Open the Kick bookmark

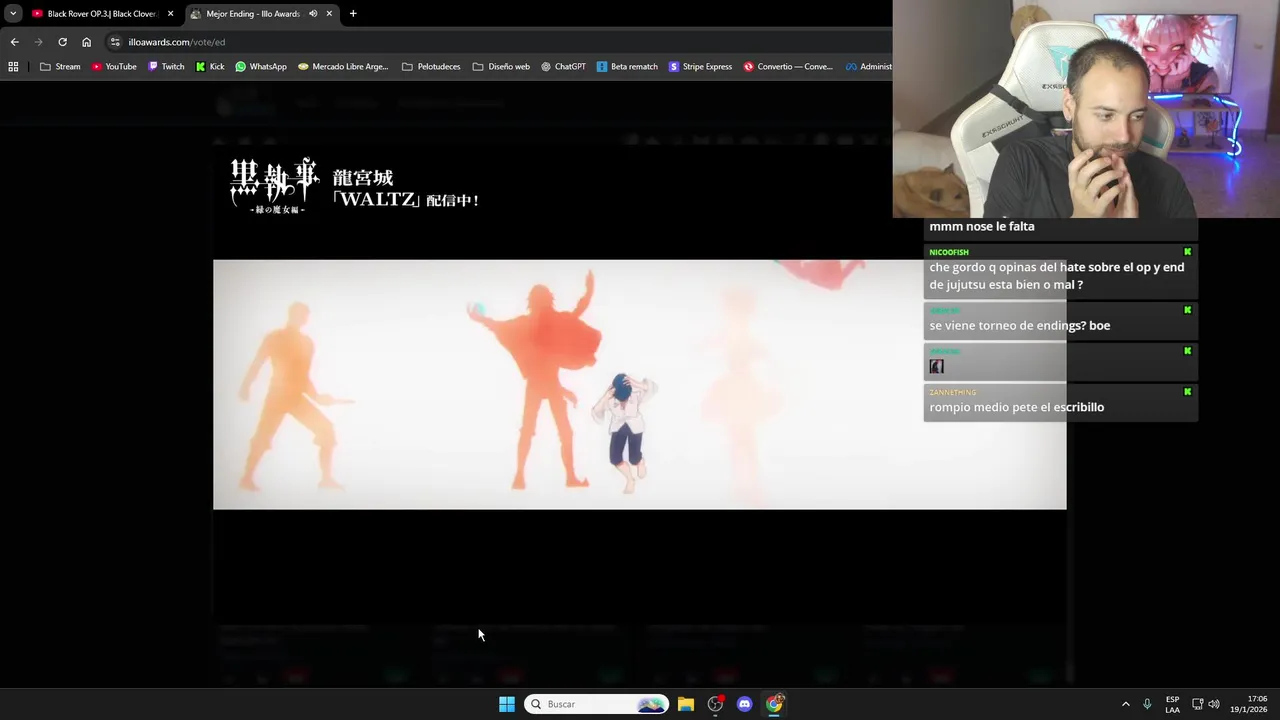tap(210, 67)
